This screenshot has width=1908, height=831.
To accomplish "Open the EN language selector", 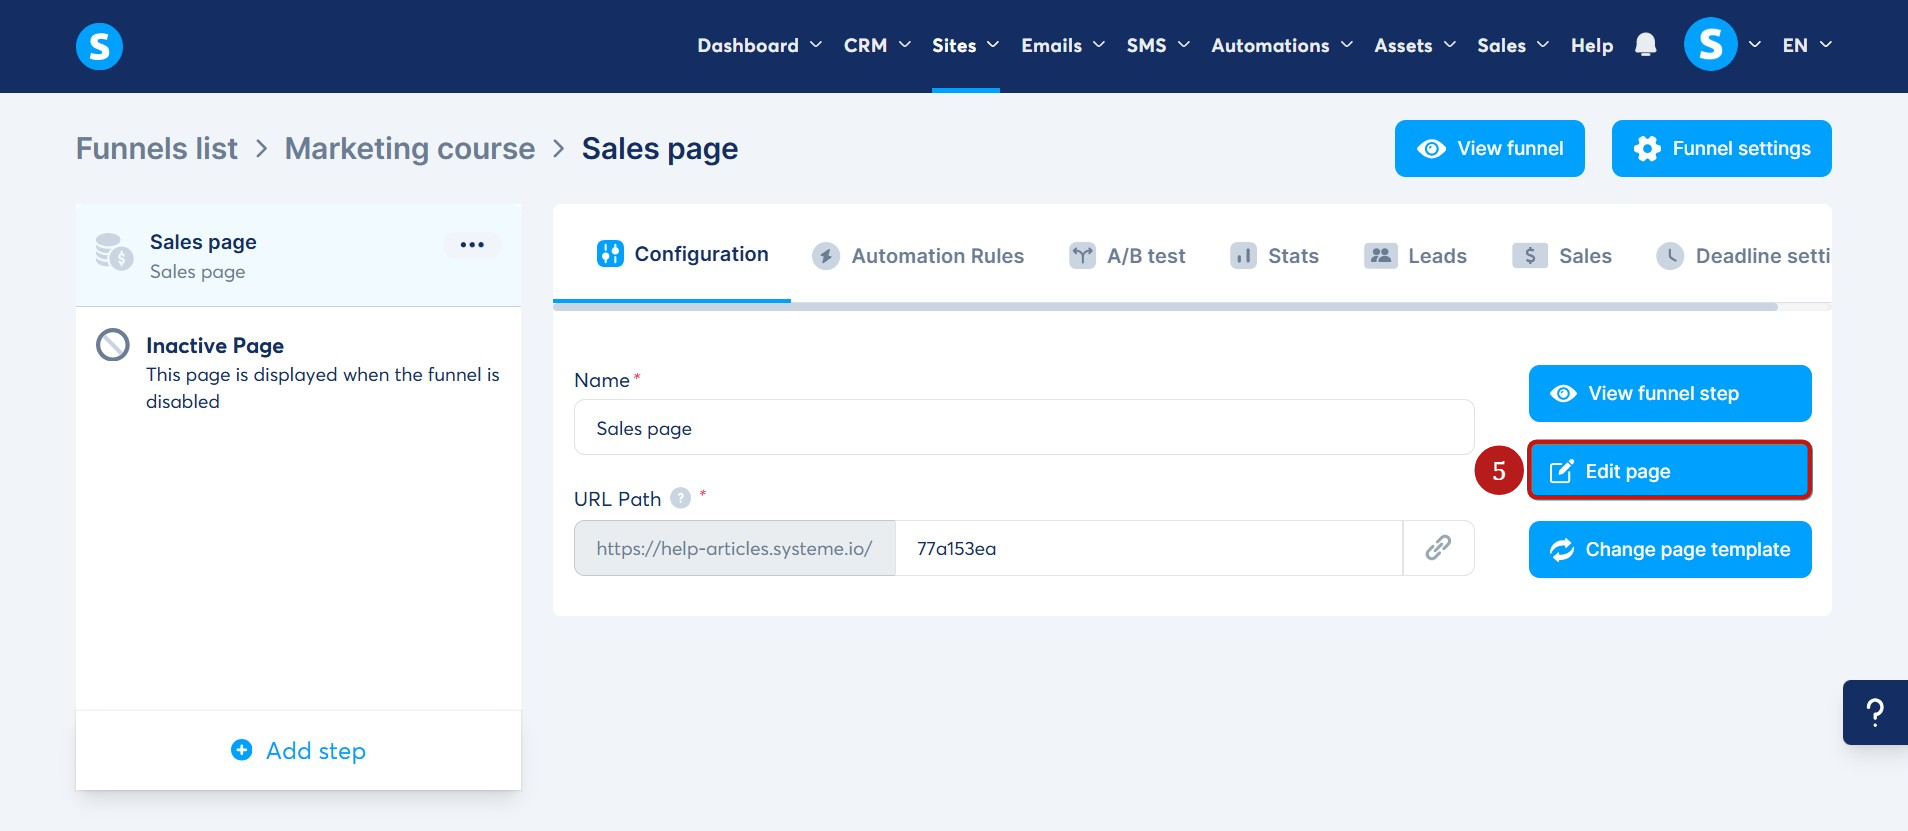I will click(x=1807, y=45).
